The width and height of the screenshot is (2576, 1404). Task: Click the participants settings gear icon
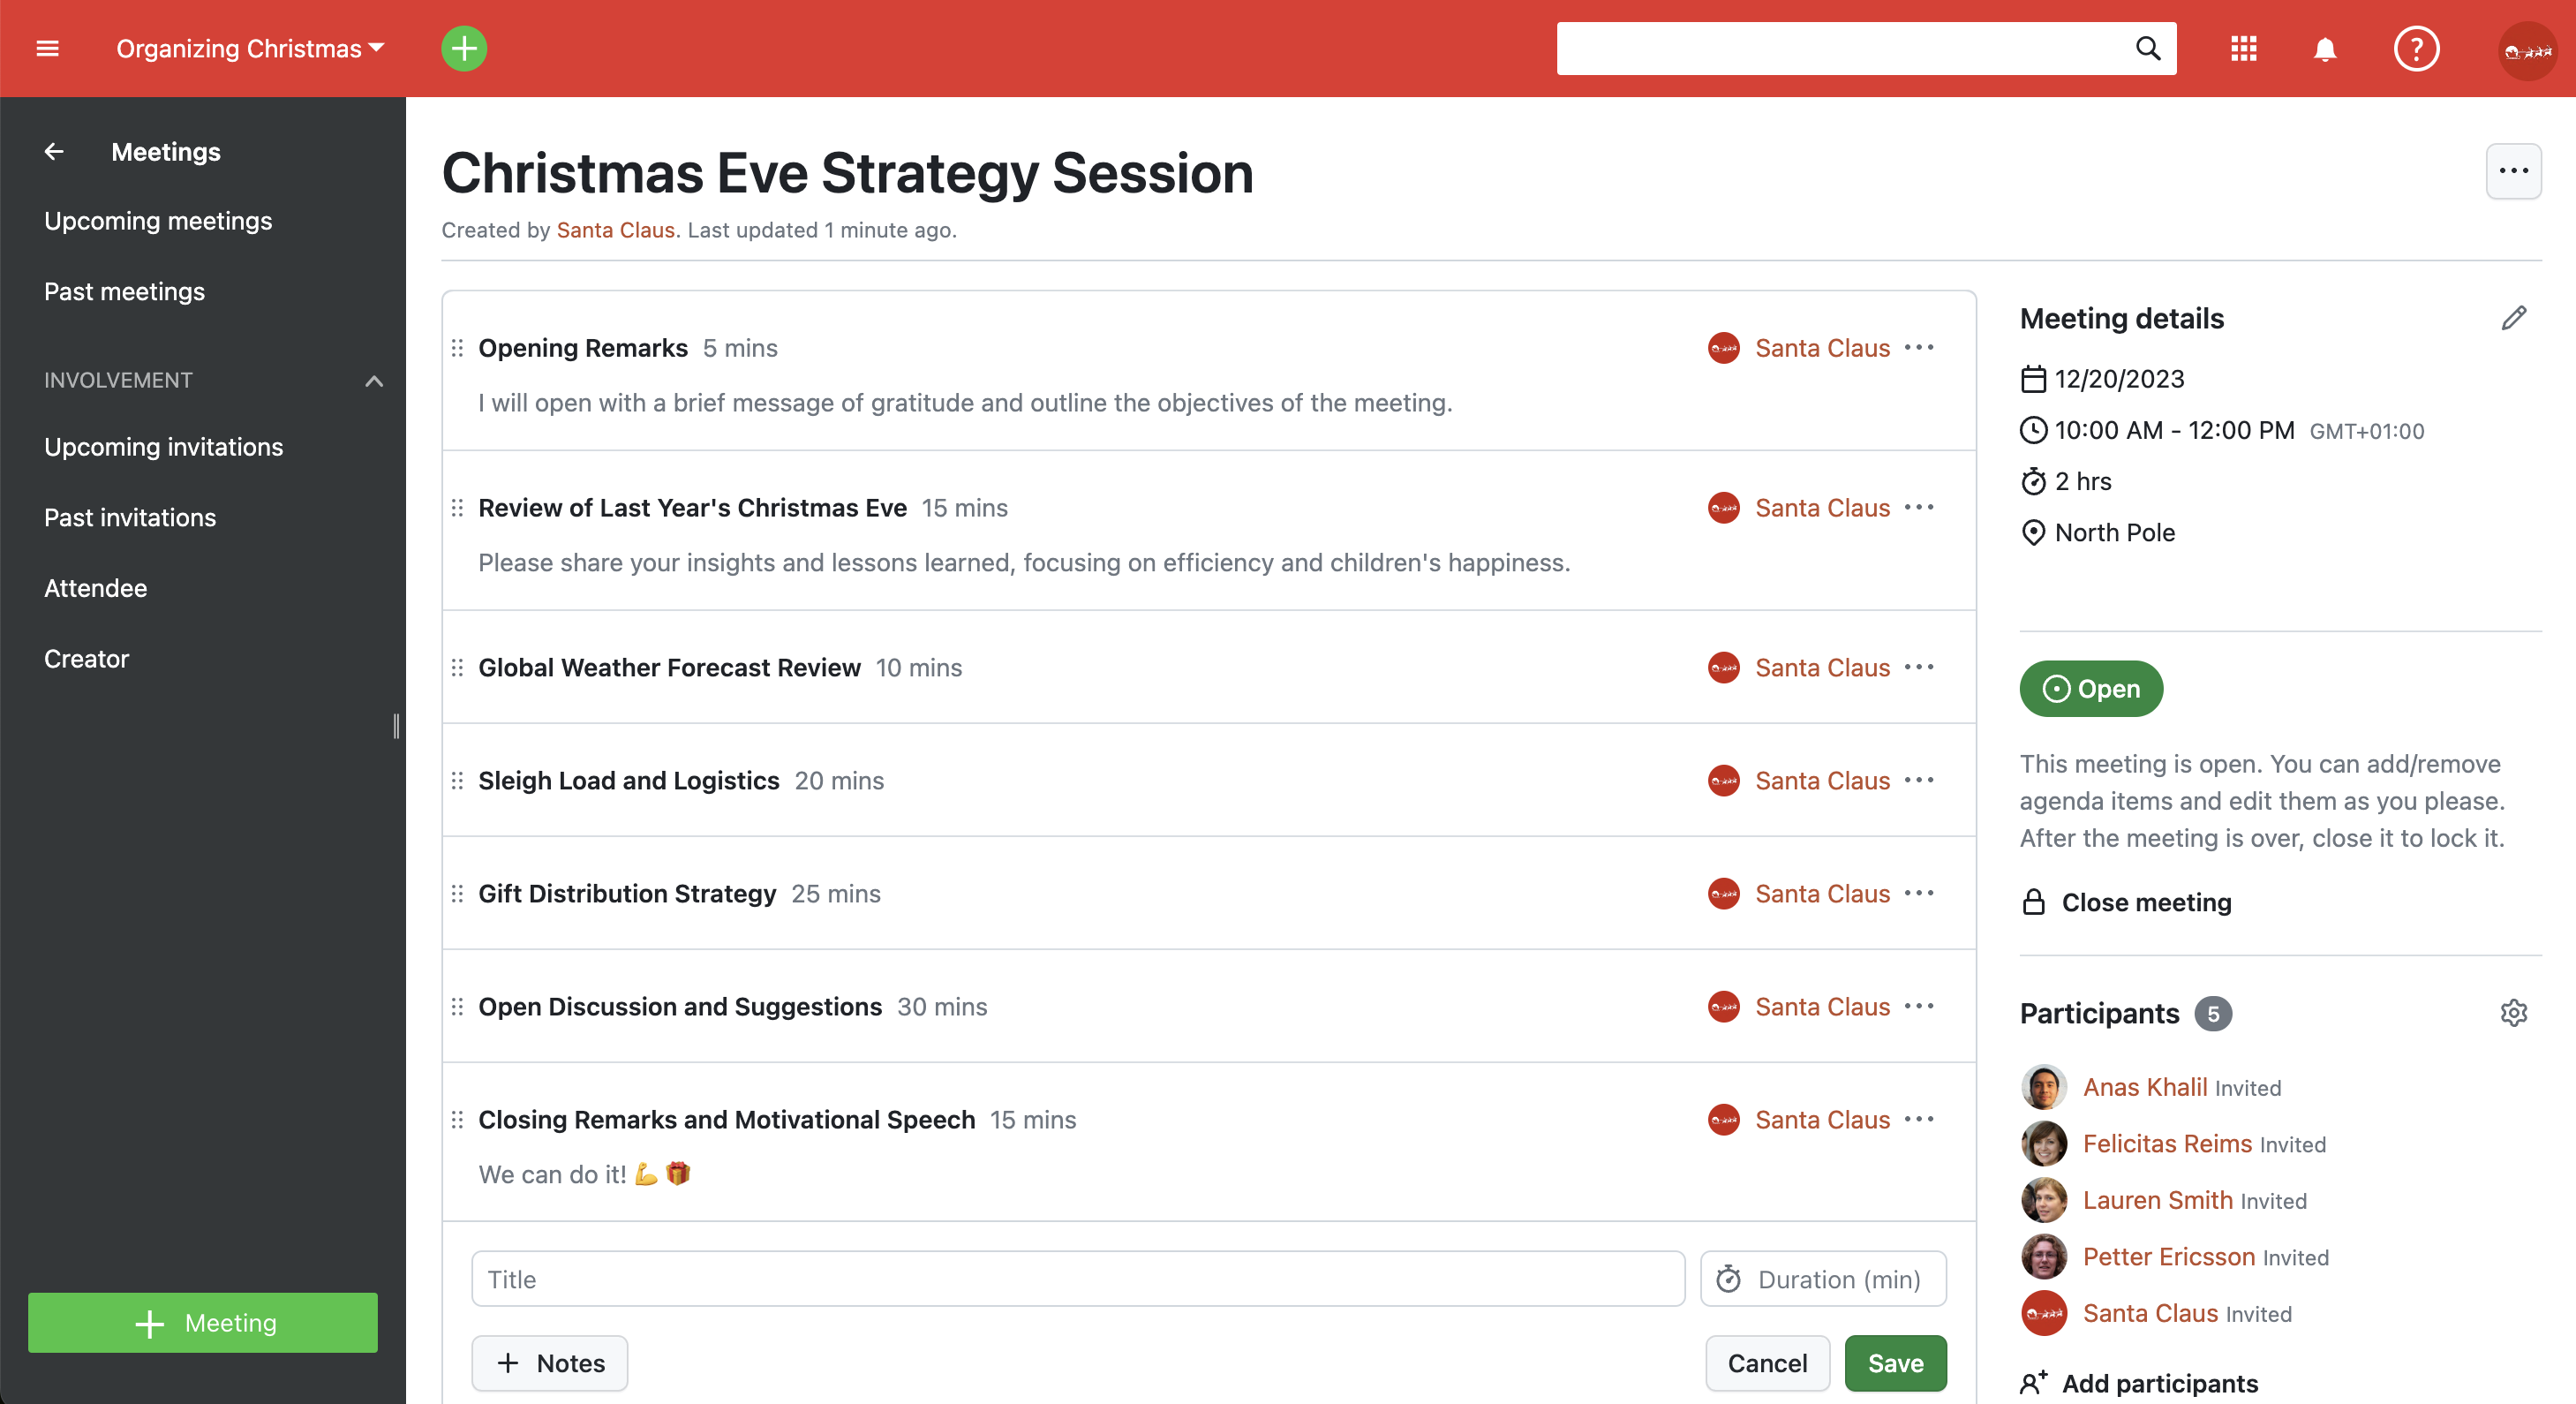point(2514,1013)
